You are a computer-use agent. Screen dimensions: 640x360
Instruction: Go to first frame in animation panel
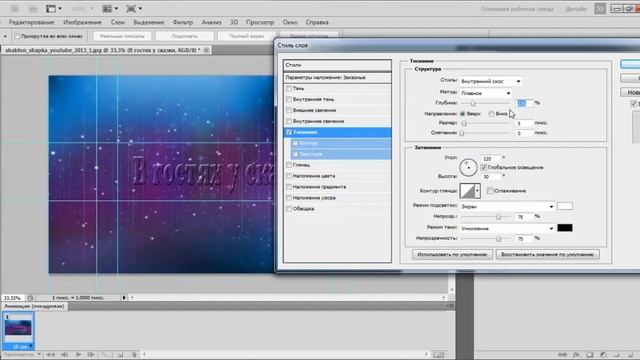(50, 355)
